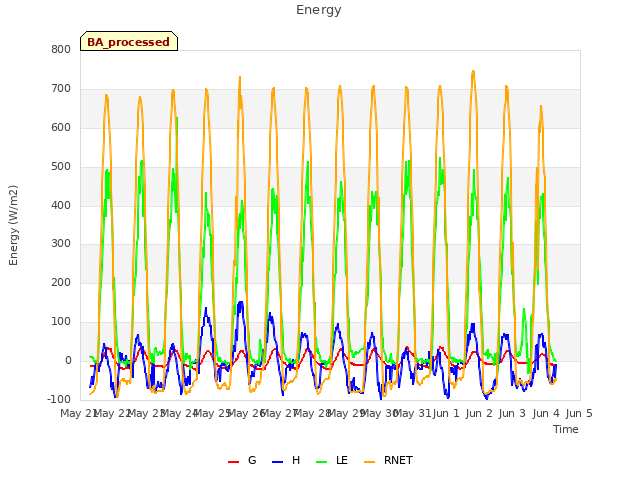The height and width of the screenshot is (480, 640).
Task: Click the Jun 4 x-axis label
Action: [x=546, y=413]
